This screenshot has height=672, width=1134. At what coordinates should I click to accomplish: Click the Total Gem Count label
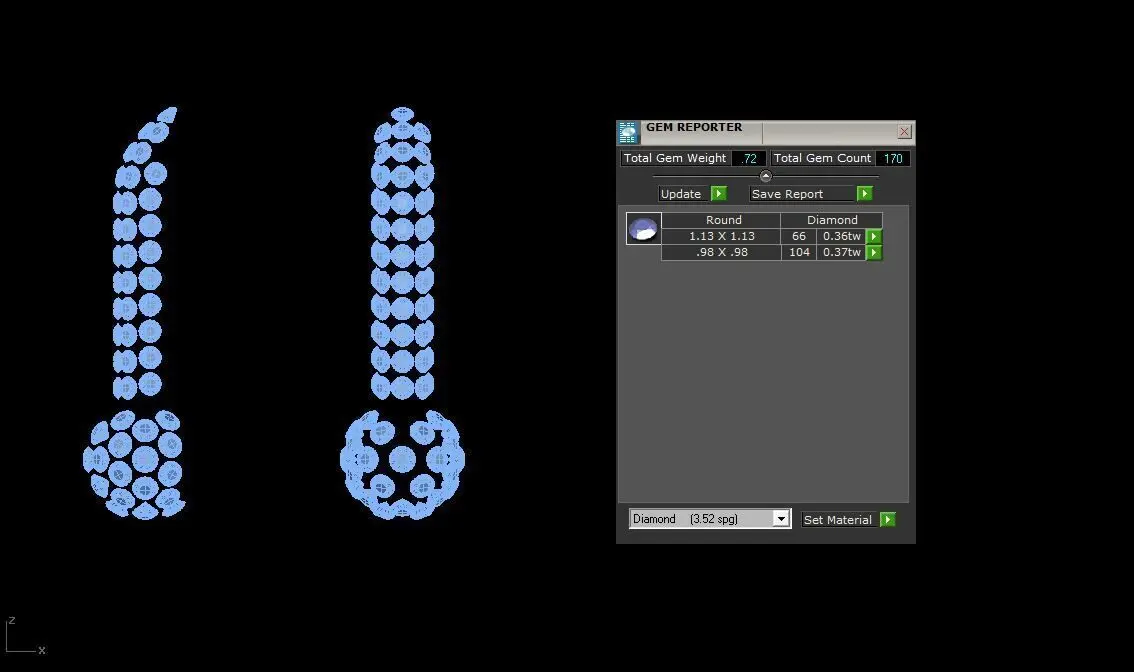point(822,158)
